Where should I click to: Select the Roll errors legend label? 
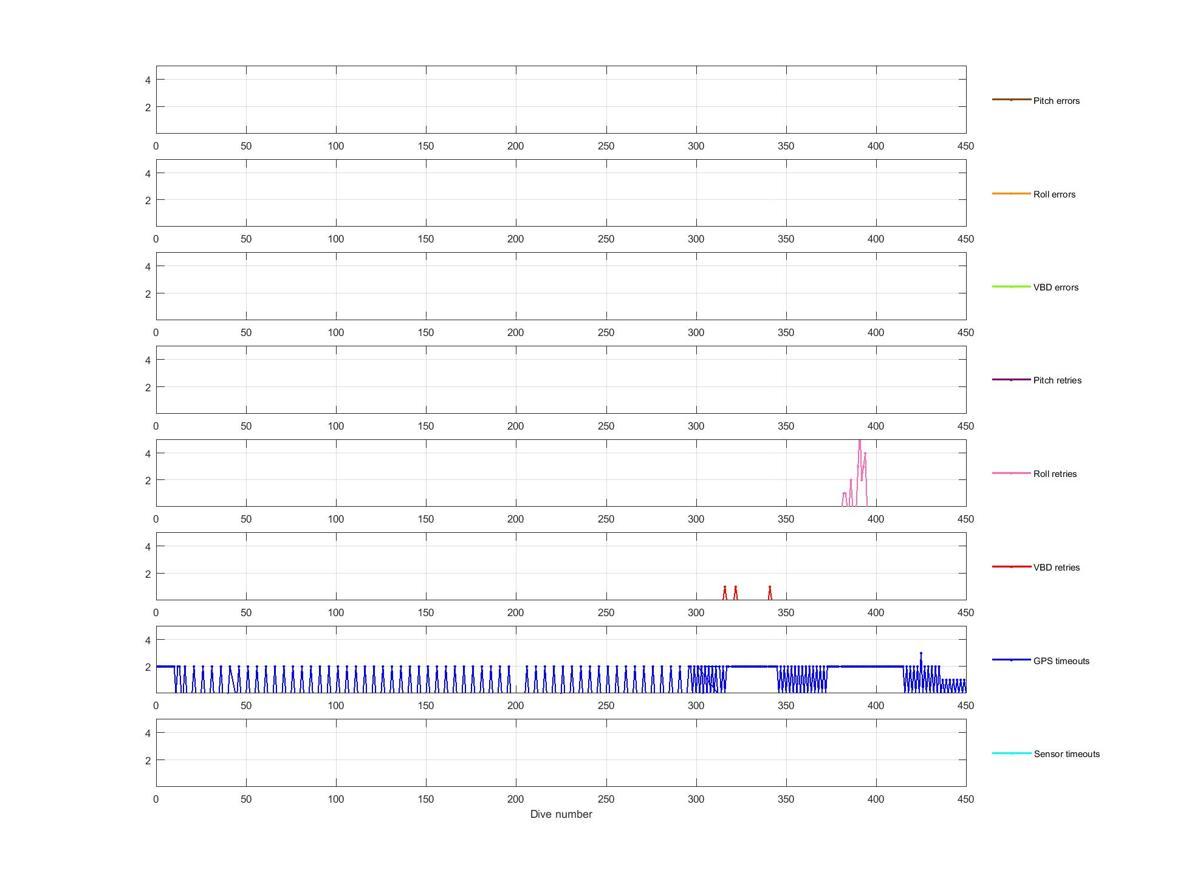point(1054,194)
